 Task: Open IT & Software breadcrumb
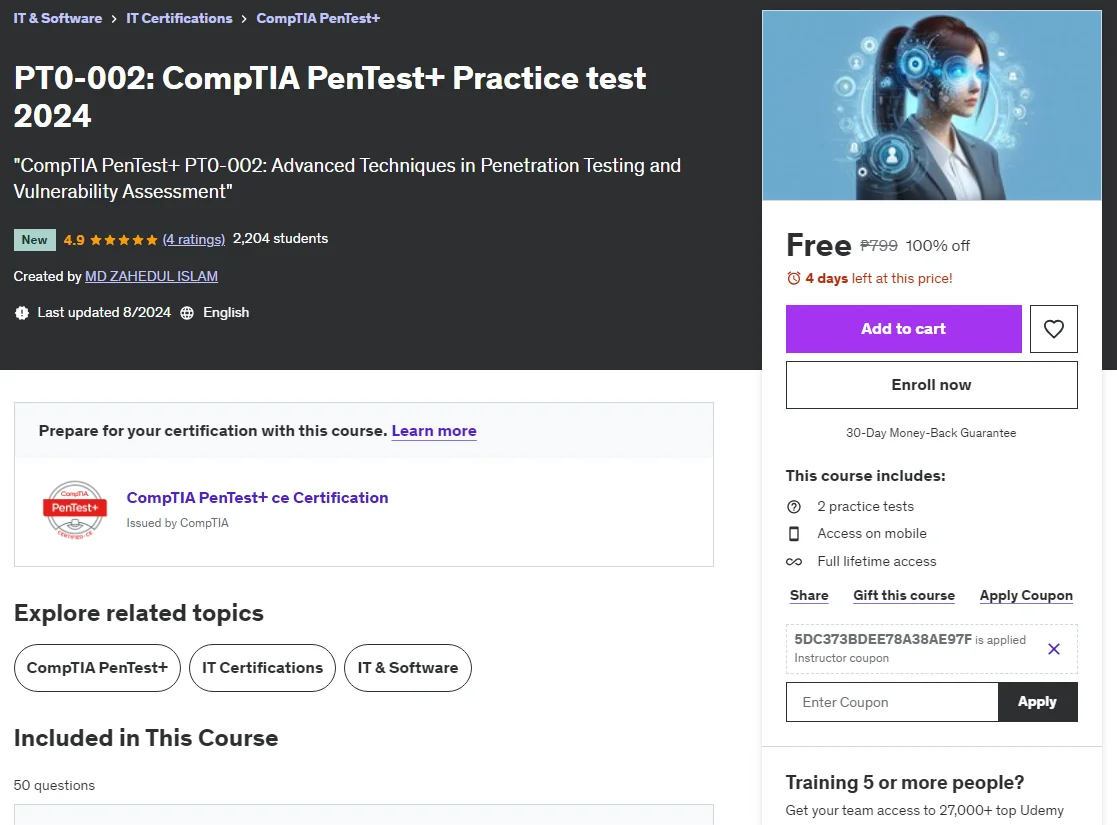point(58,19)
